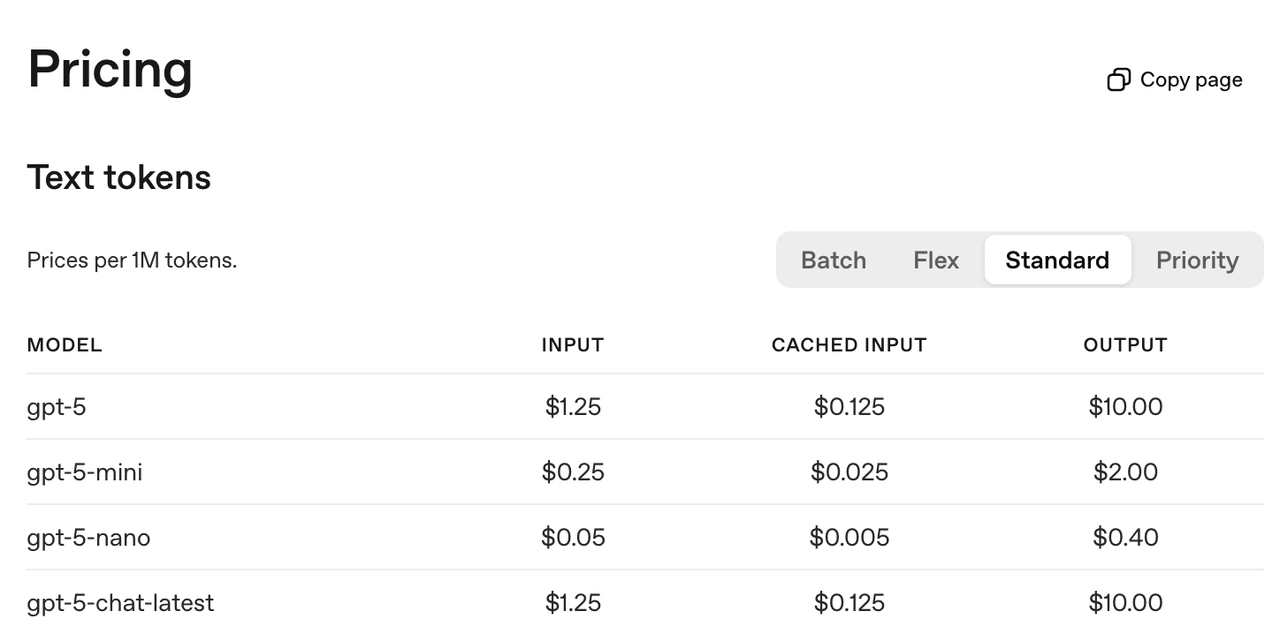Open the Priority pricing tab
Screen dimensions: 1280x634
1197,260
